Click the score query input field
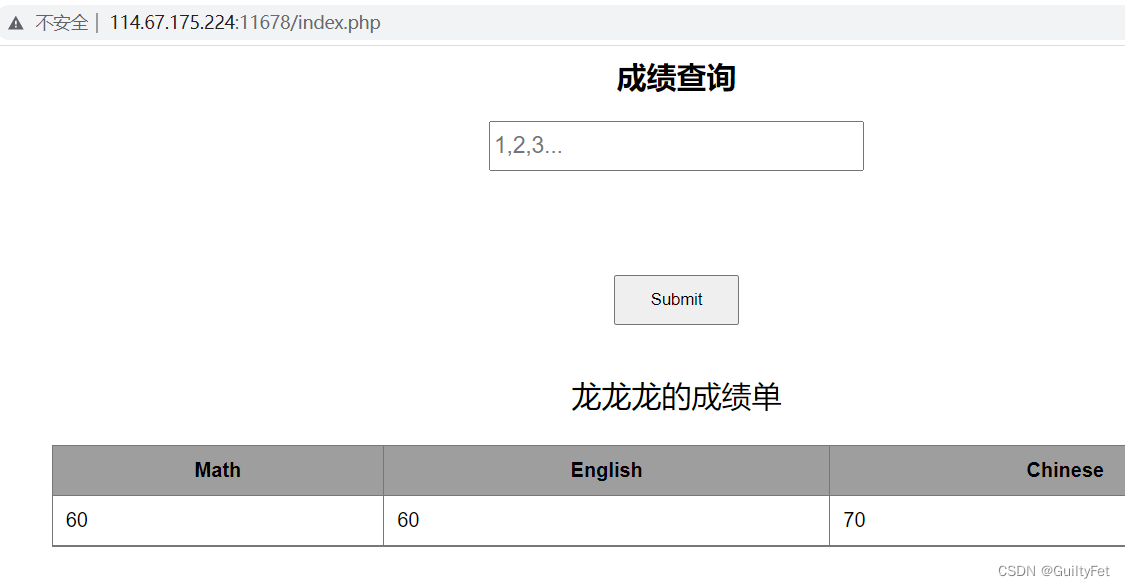This screenshot has width=1125, height=588. click(676, 146)
